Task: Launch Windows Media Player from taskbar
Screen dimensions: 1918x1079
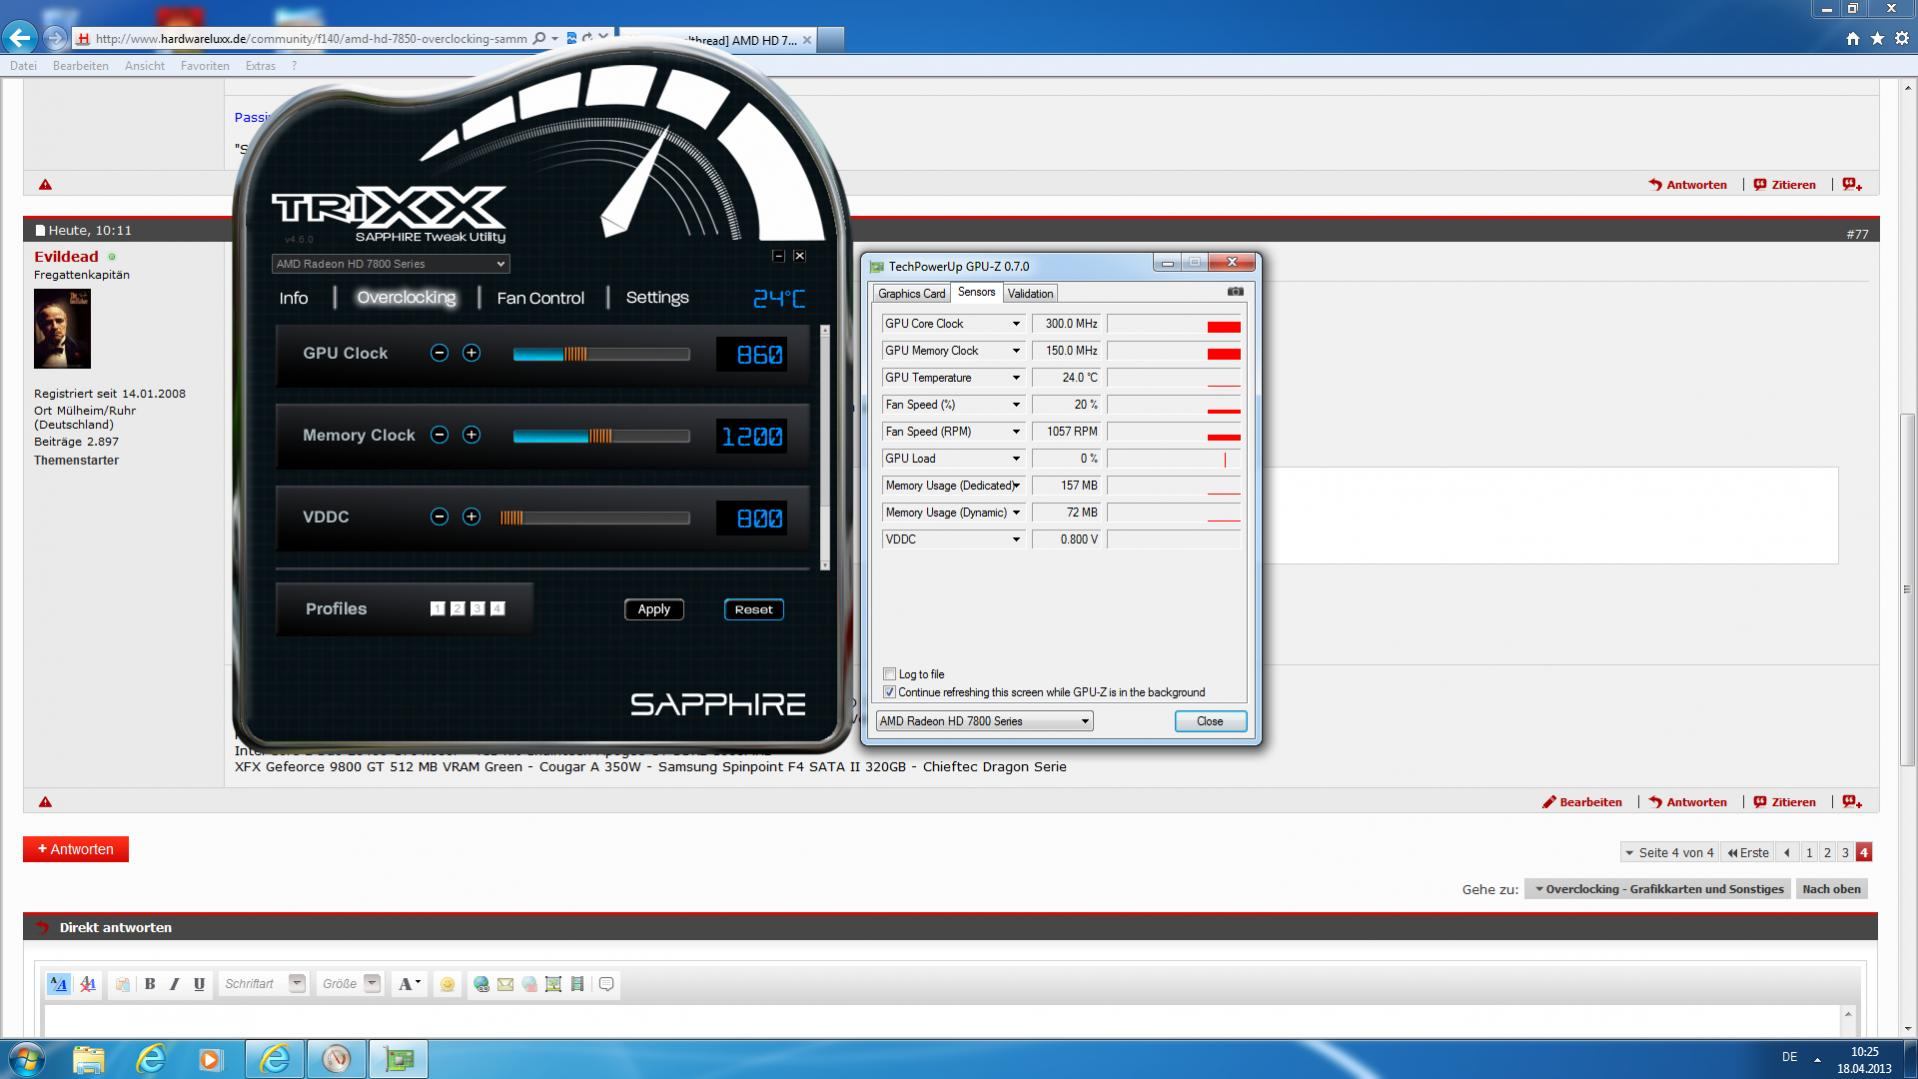Action: (x=210, y=1059)
